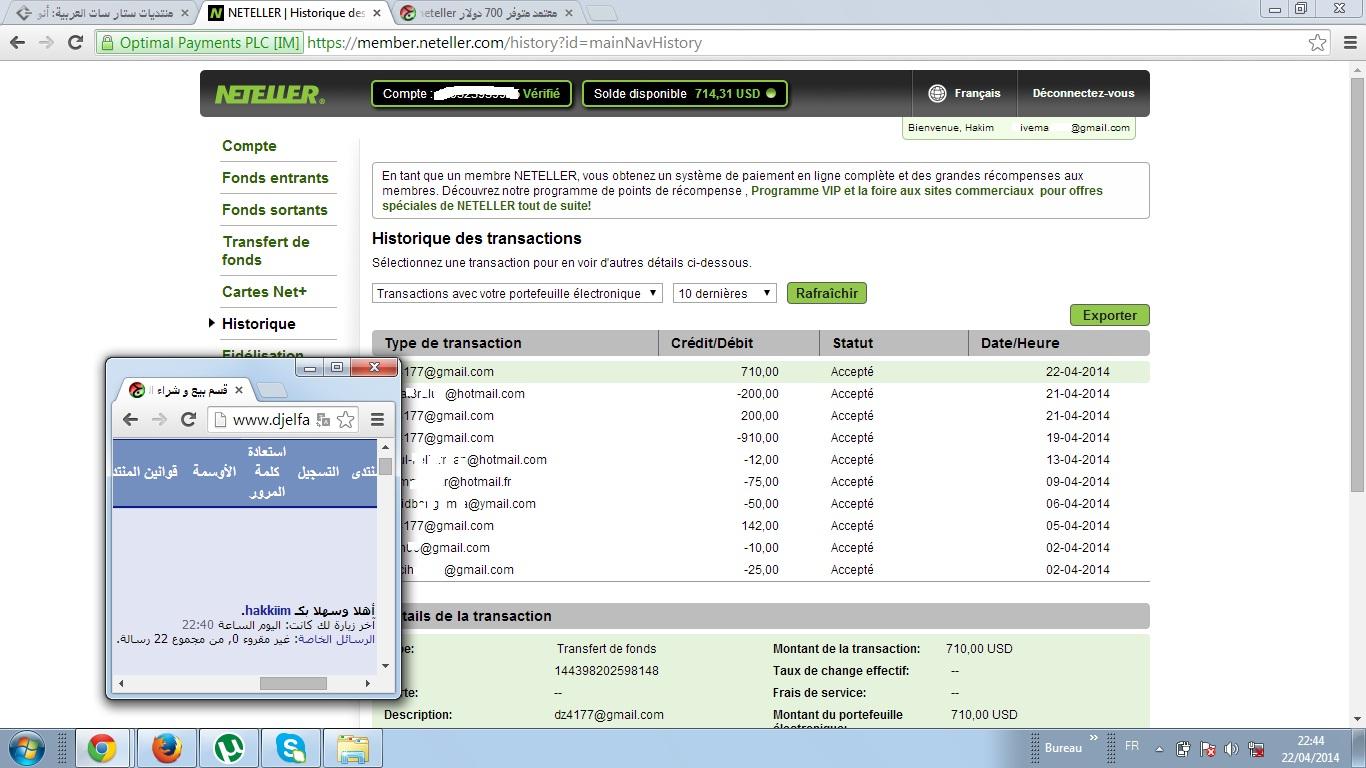Open the 10 dernières dropdown
Screen dimensions: 1366x768
coord(724,293)
